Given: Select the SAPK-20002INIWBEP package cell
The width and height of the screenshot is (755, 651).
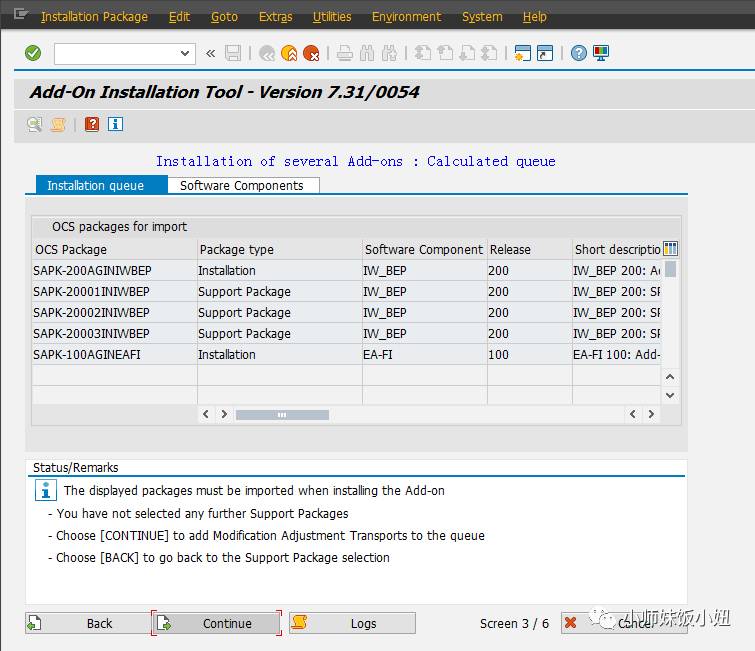Looking at the screenshot, I should [x=115, y=312].
